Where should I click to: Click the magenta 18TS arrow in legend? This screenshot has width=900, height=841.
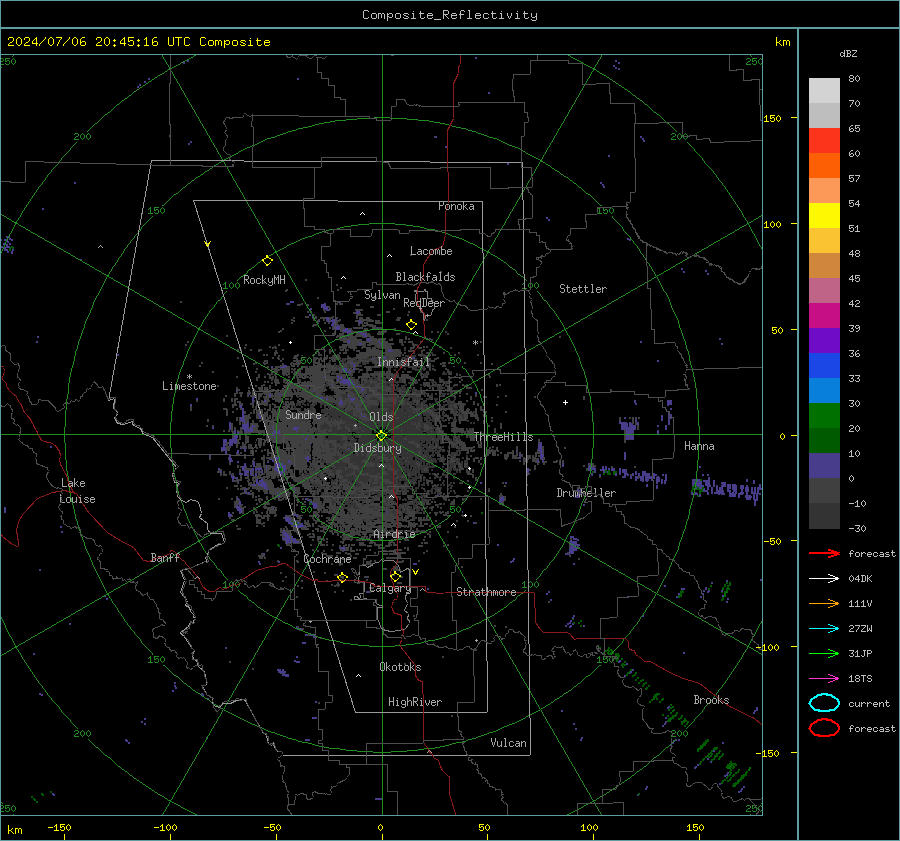coord(824,679)
